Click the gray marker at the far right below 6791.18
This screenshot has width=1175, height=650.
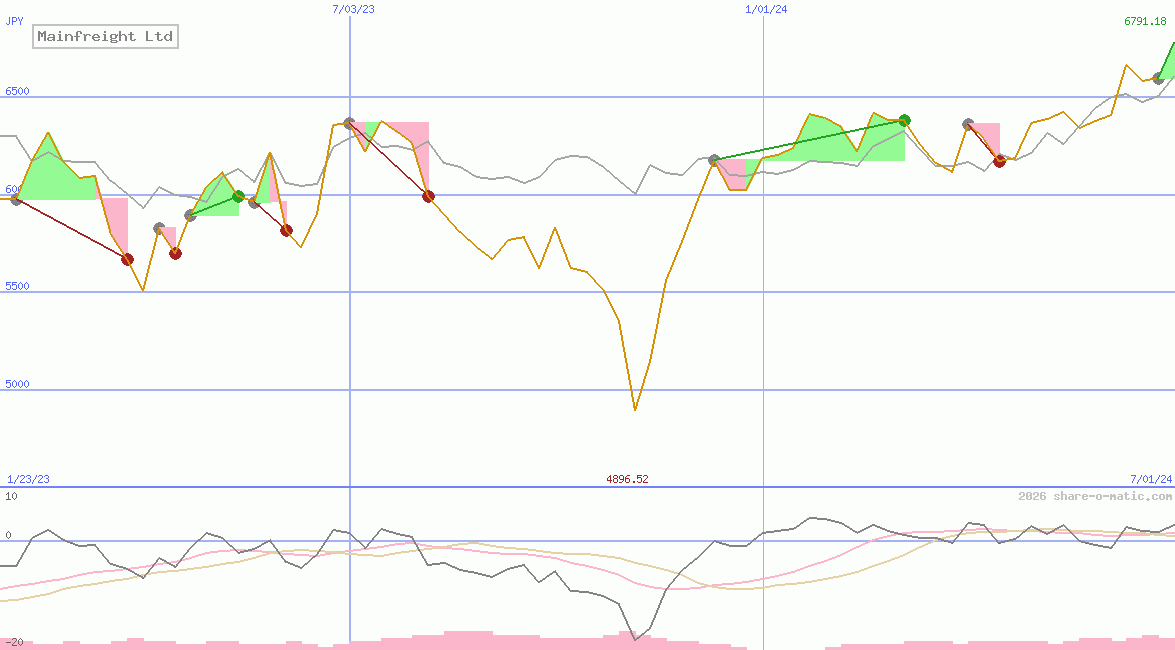point(1158,78)
